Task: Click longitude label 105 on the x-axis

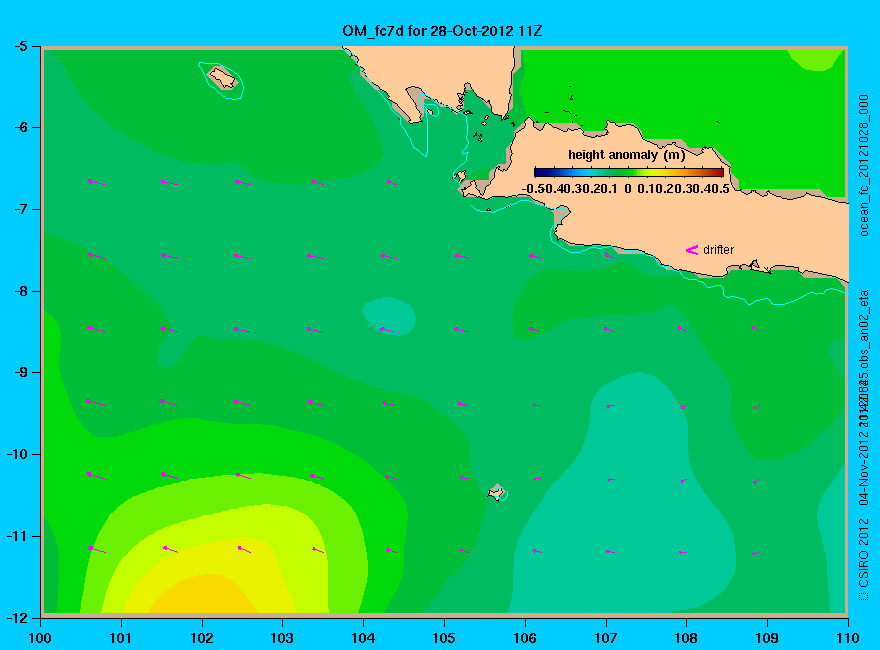Action: pyautogui.click(x=444, y=638)
